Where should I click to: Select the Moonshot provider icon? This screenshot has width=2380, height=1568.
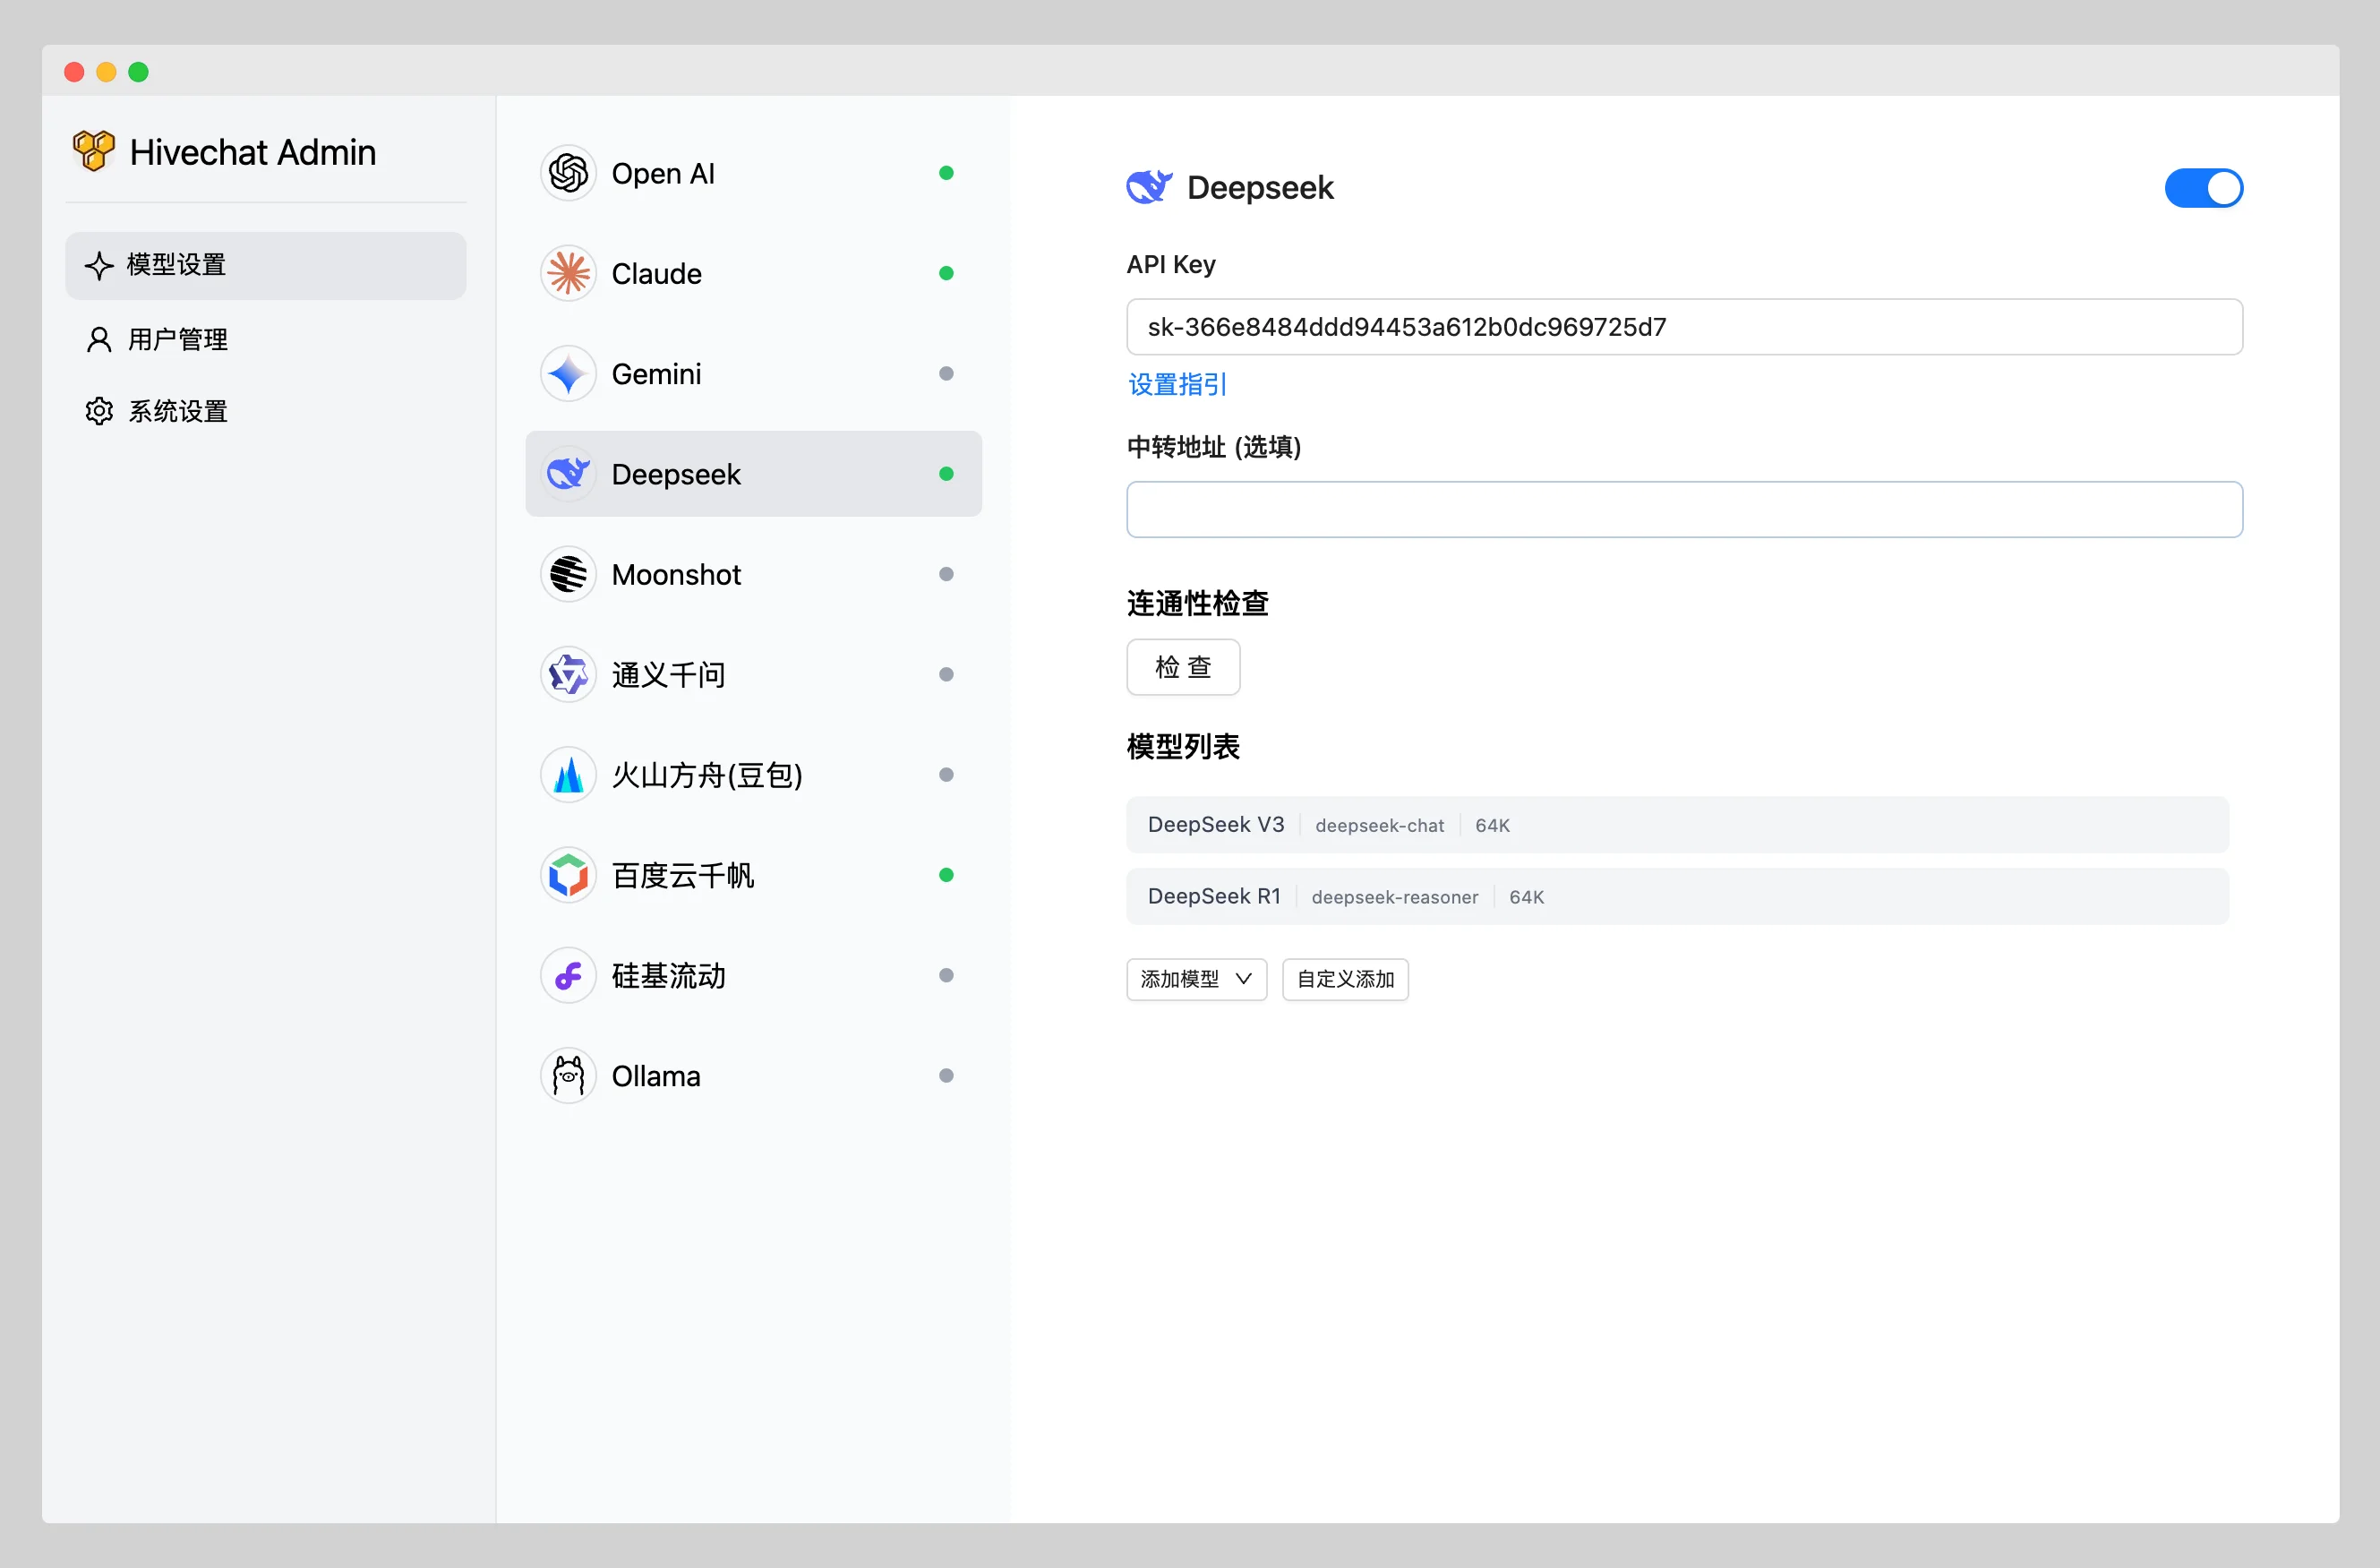(569, 574)
